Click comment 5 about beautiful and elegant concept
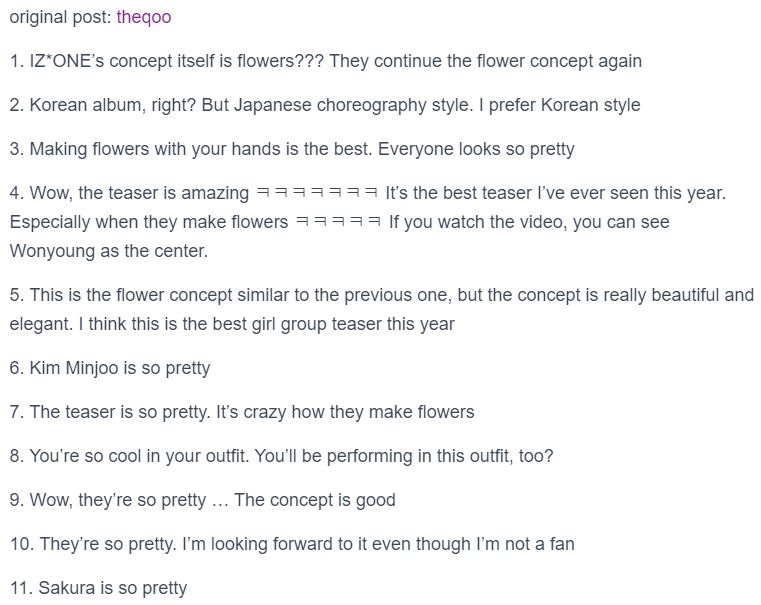 [381, 310]
